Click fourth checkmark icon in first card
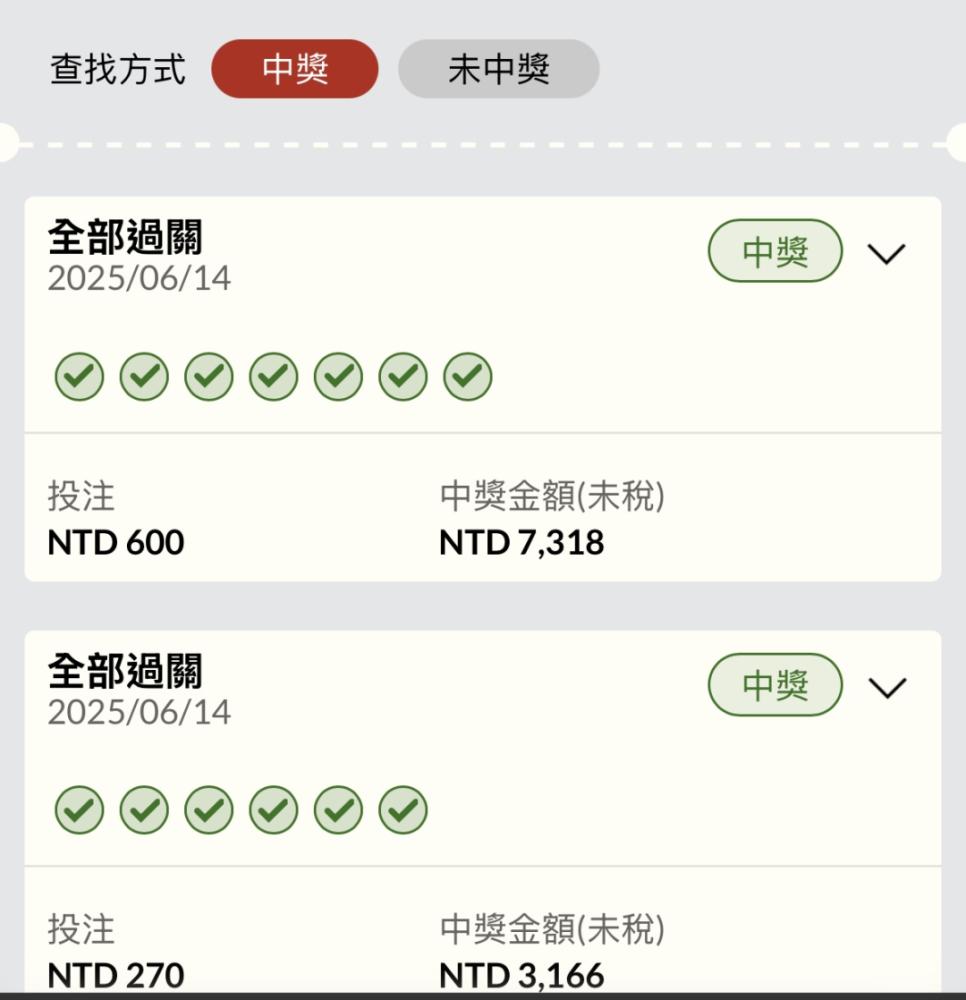Image resolution: width=966 pixels, height=1000 pixels. 274,376
